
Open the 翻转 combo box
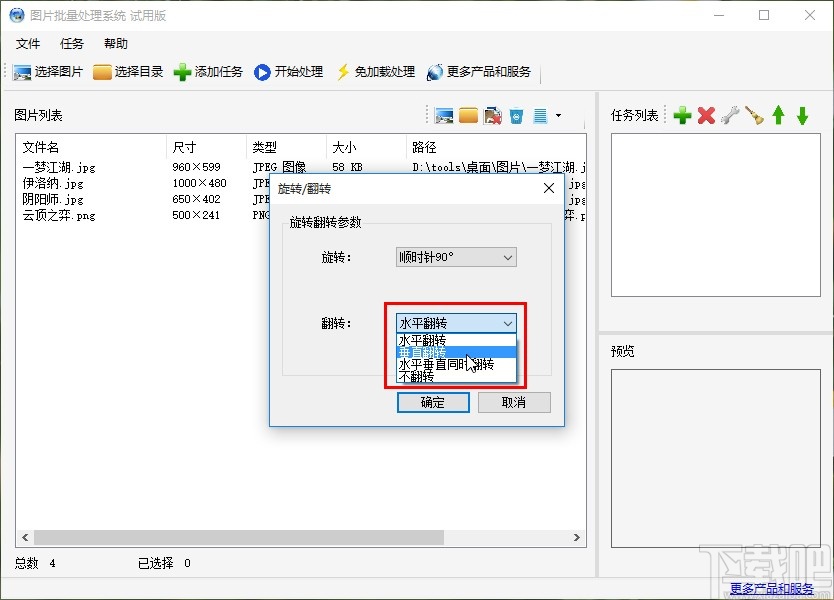tap(509, 322)
